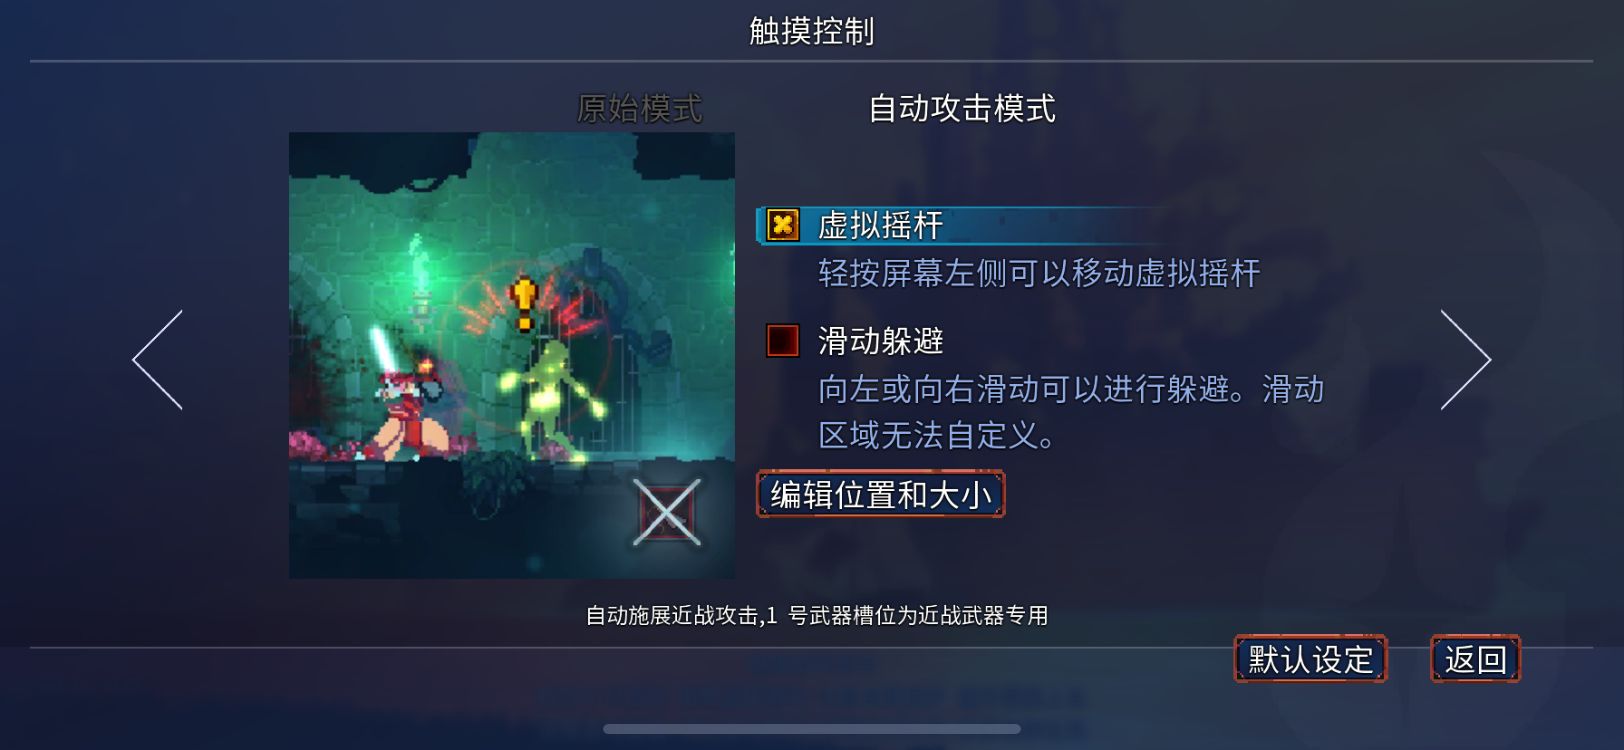This screenshot has width=1624, height=750.
Task: Tap the home indicator bar at bottom
Action: (812, 729)
